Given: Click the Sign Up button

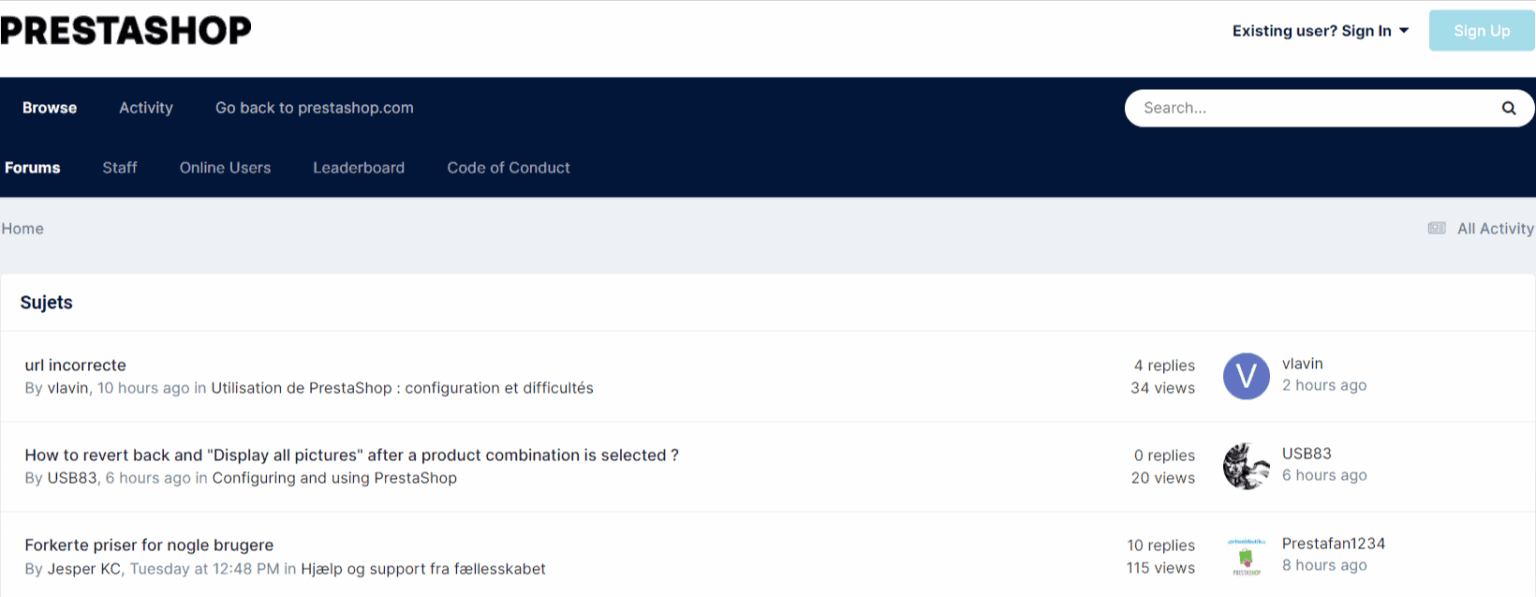Looking at the screenshot, I should click(1481, 30).
